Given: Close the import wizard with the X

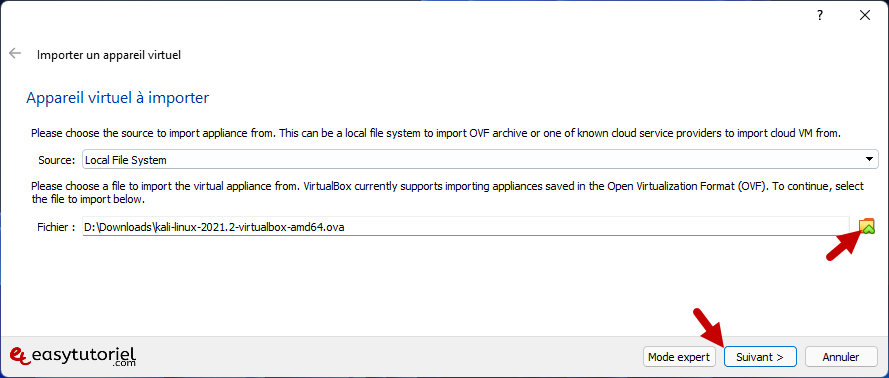Looking at the screenshot, I should click(865, 16).
